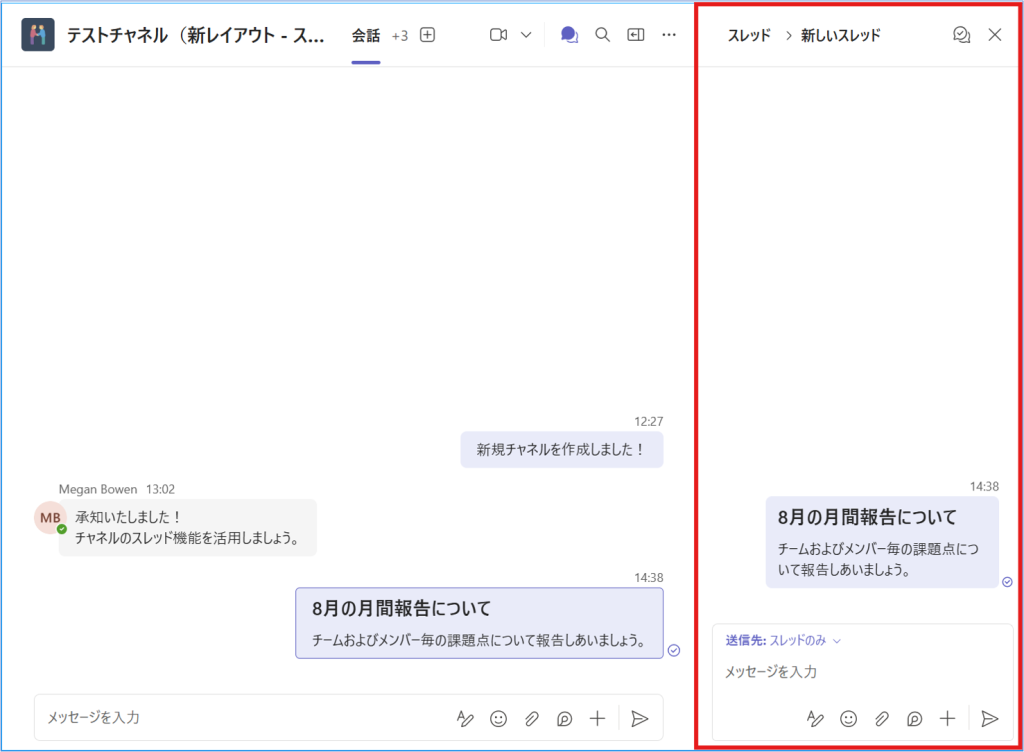Click the スレッド breadcrumb in thread pane
Viewport: 1024px width, 752px height.
[749, 35]
